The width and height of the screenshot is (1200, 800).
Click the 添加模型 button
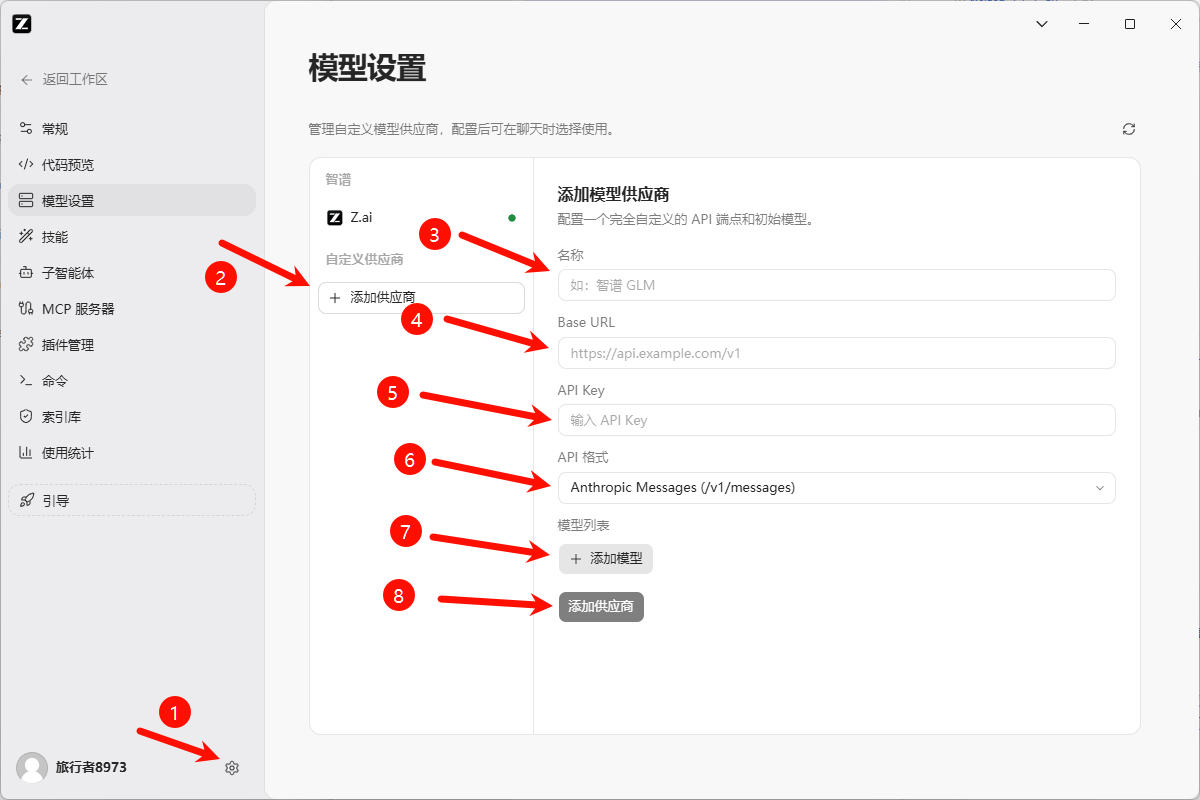click(606, 559)
